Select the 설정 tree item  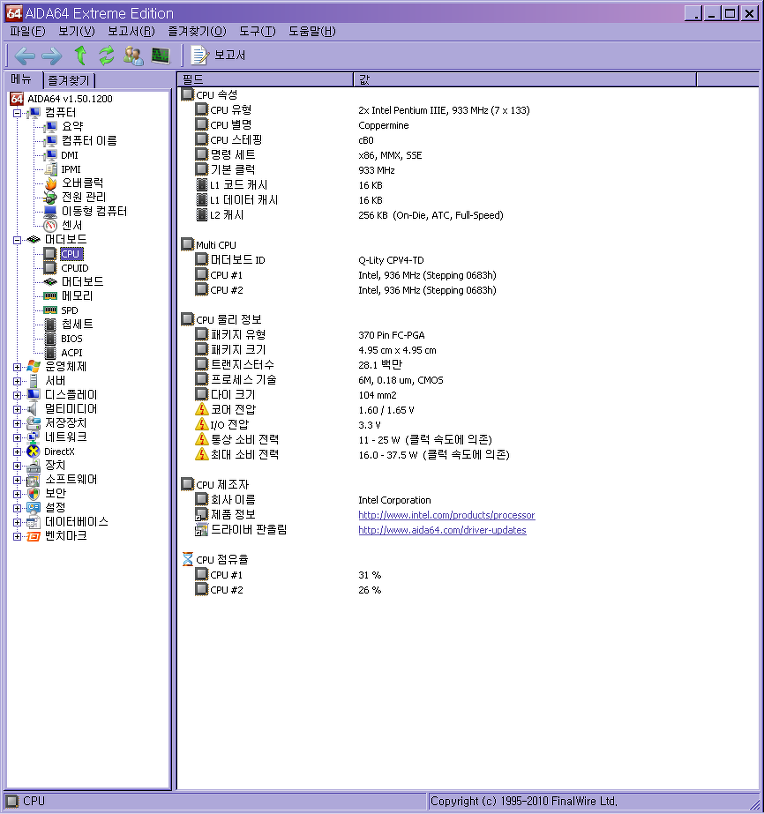[56, 507]
